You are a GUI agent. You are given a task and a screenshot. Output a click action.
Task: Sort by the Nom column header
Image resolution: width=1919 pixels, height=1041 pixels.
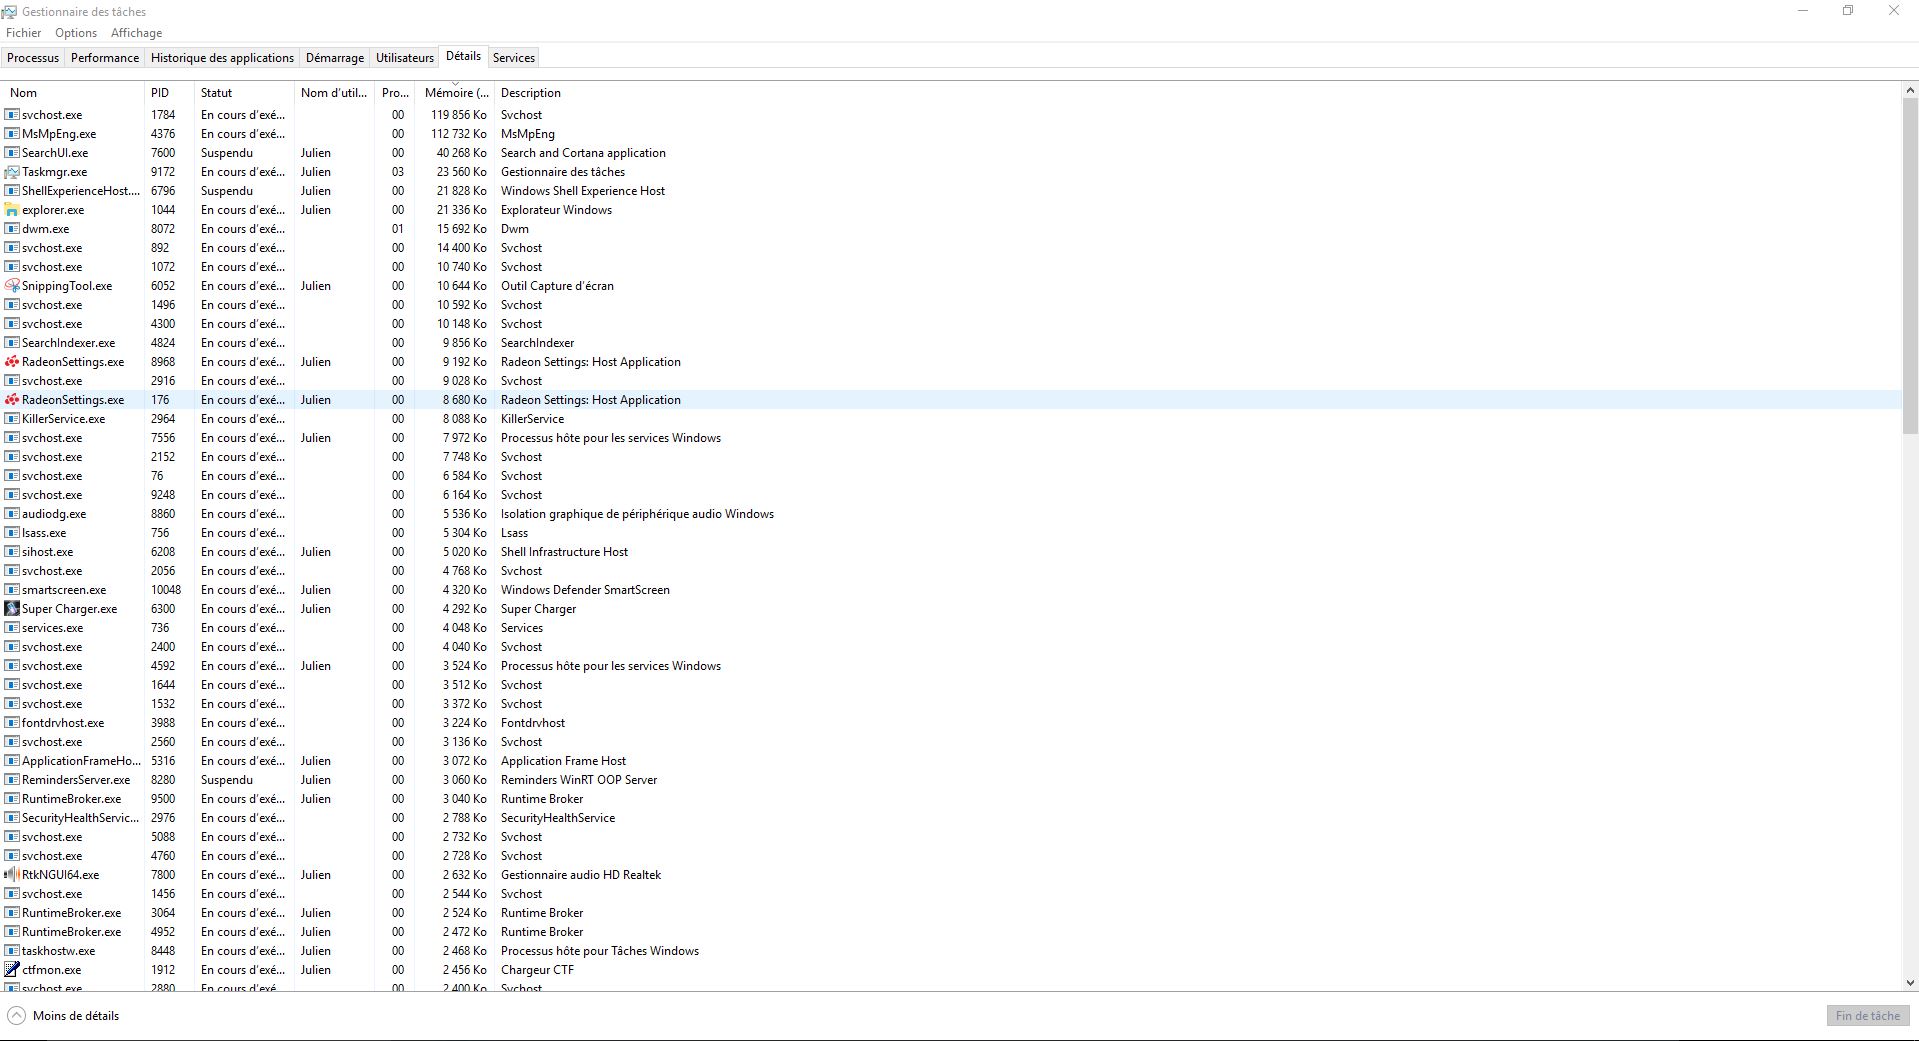click(x=73, y=93)
